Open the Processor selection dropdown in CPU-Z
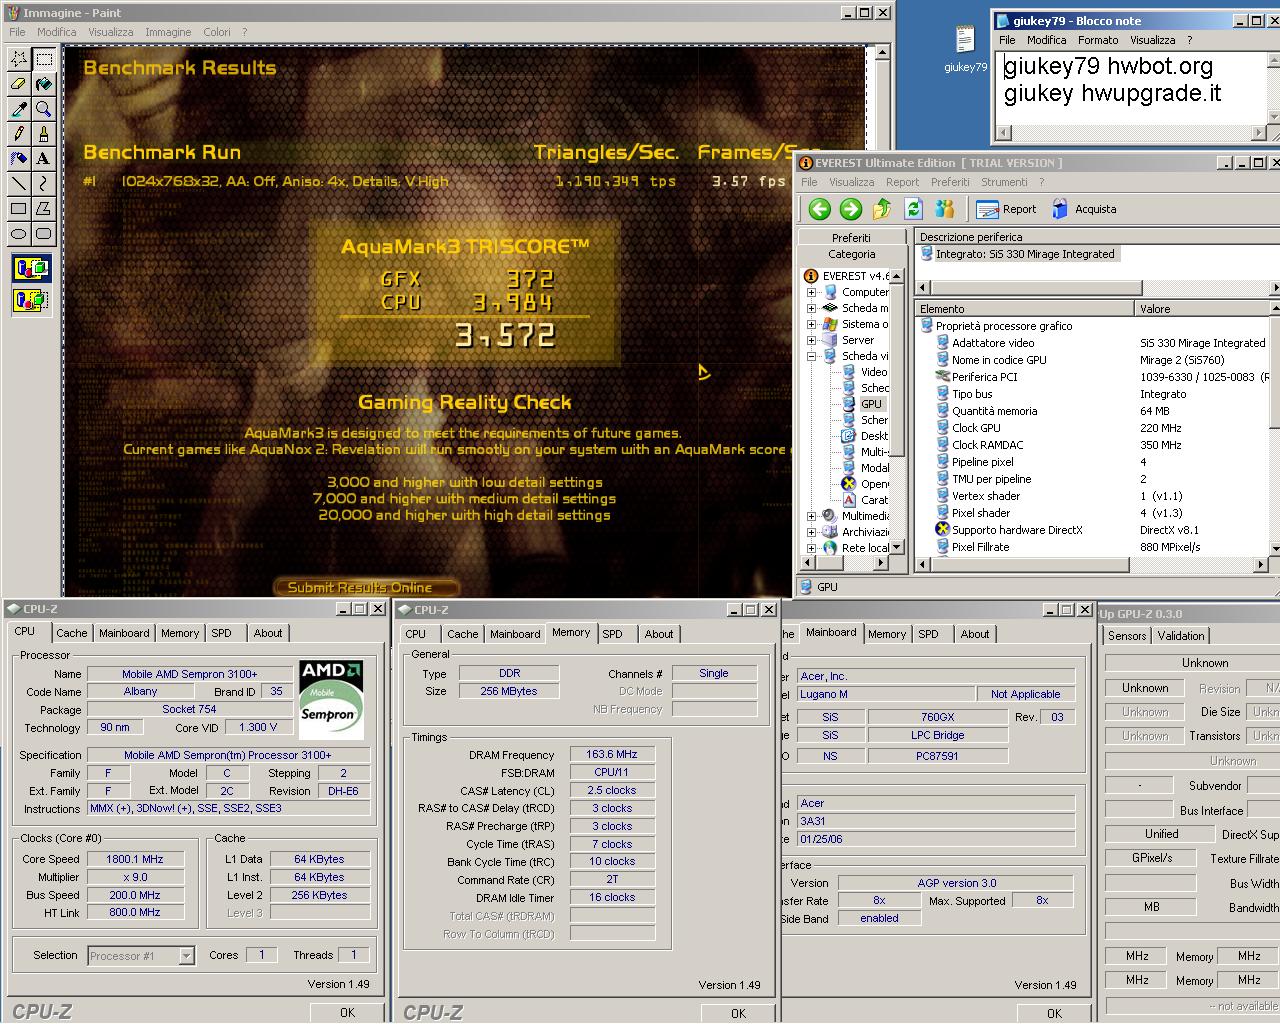 pos(186,956)
